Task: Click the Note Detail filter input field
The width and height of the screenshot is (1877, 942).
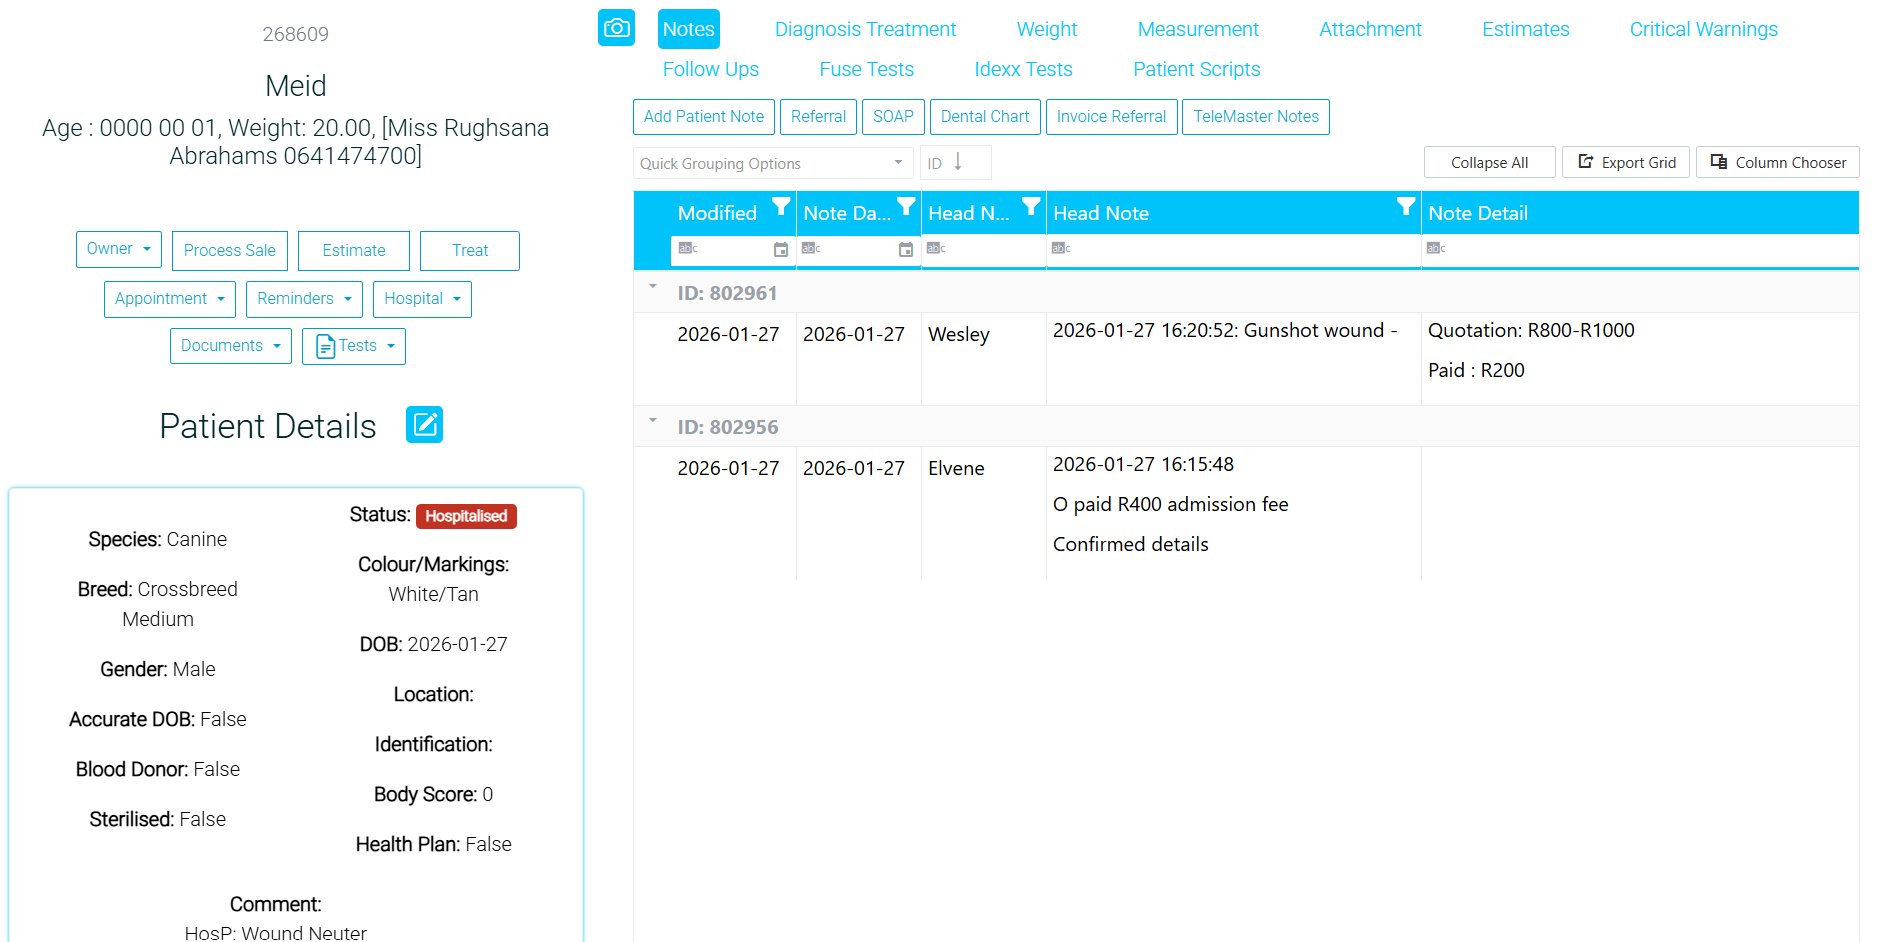Action: click(x=1640, y=250)
